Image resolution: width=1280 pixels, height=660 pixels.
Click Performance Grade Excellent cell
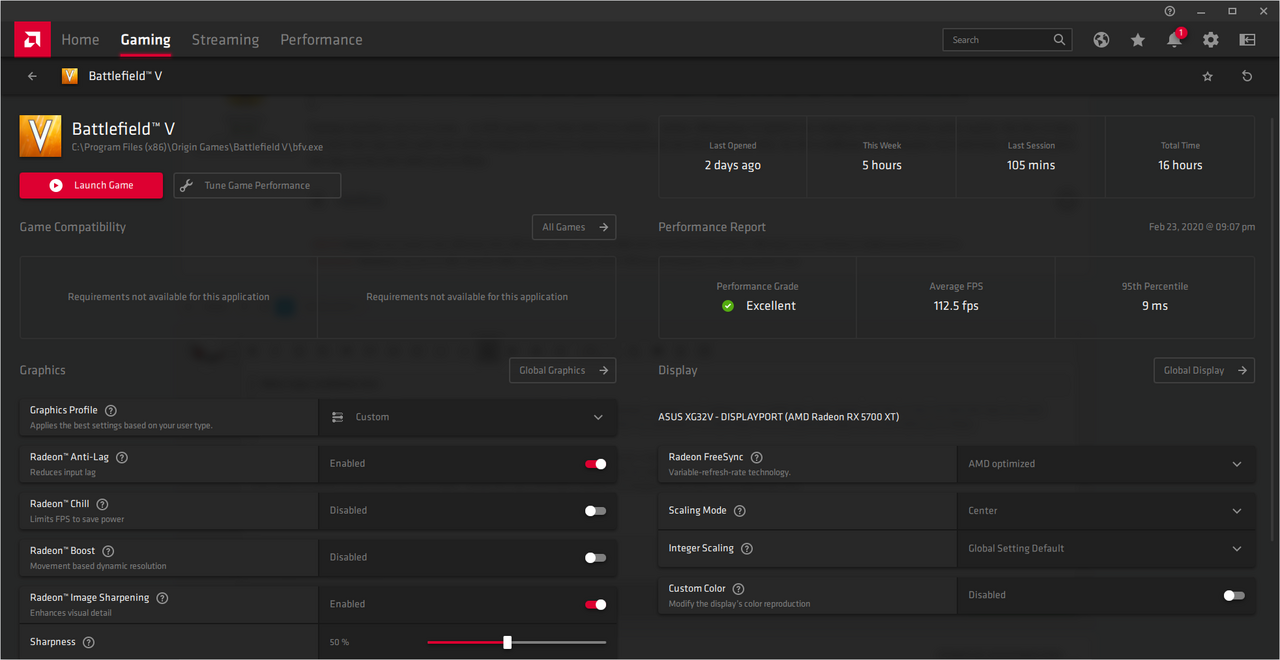point(757,297)
